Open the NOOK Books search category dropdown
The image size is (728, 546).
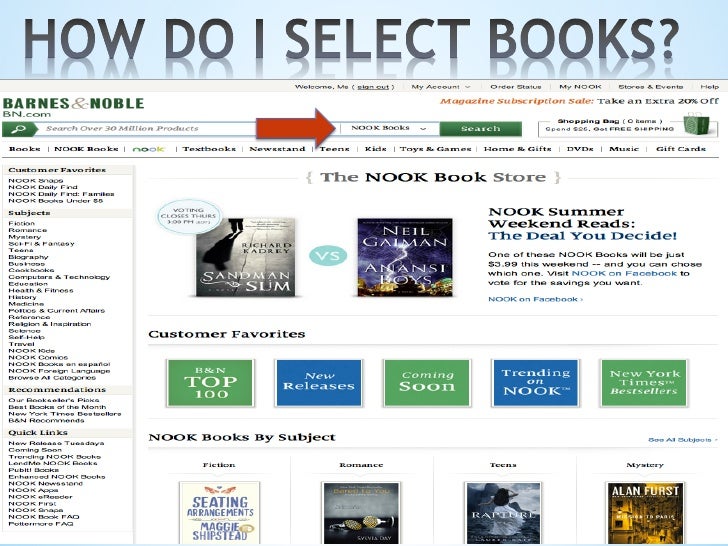(389, 128)
